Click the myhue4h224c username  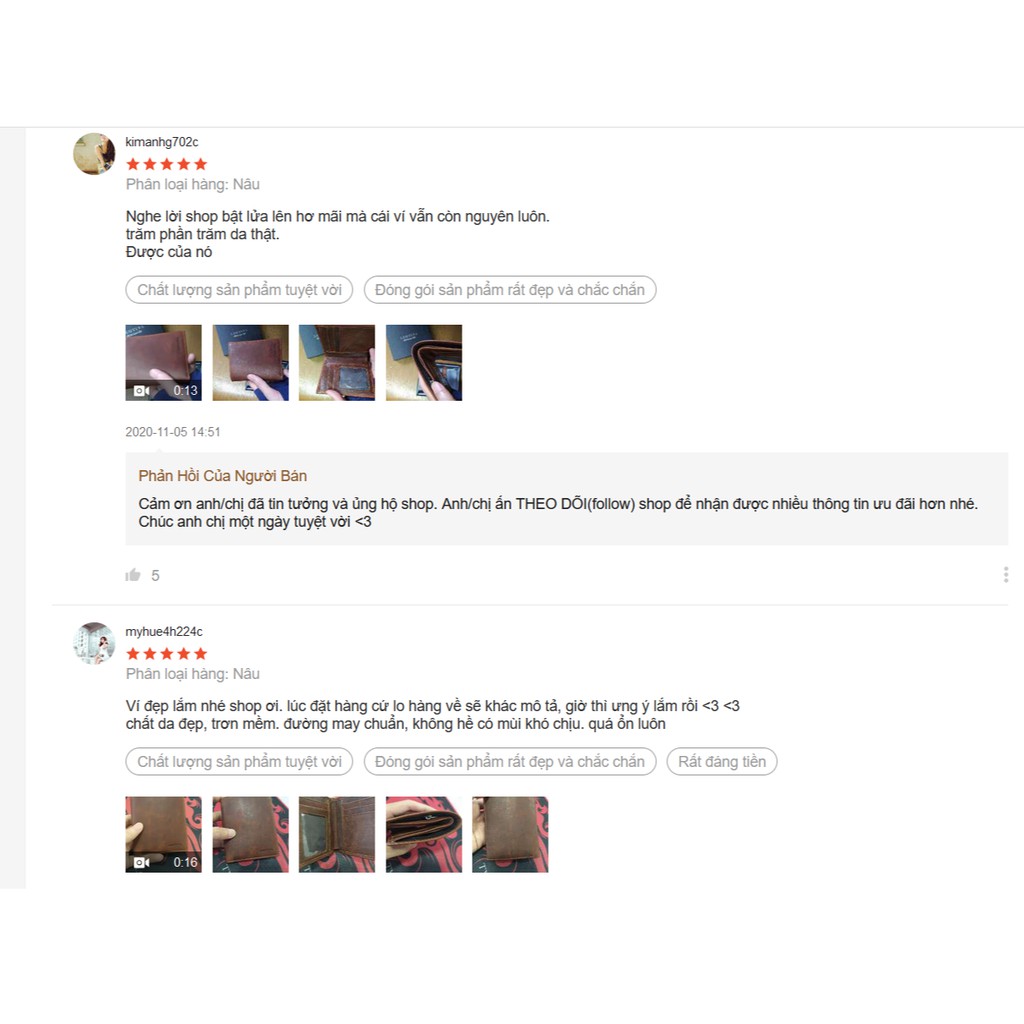[164, 632]
